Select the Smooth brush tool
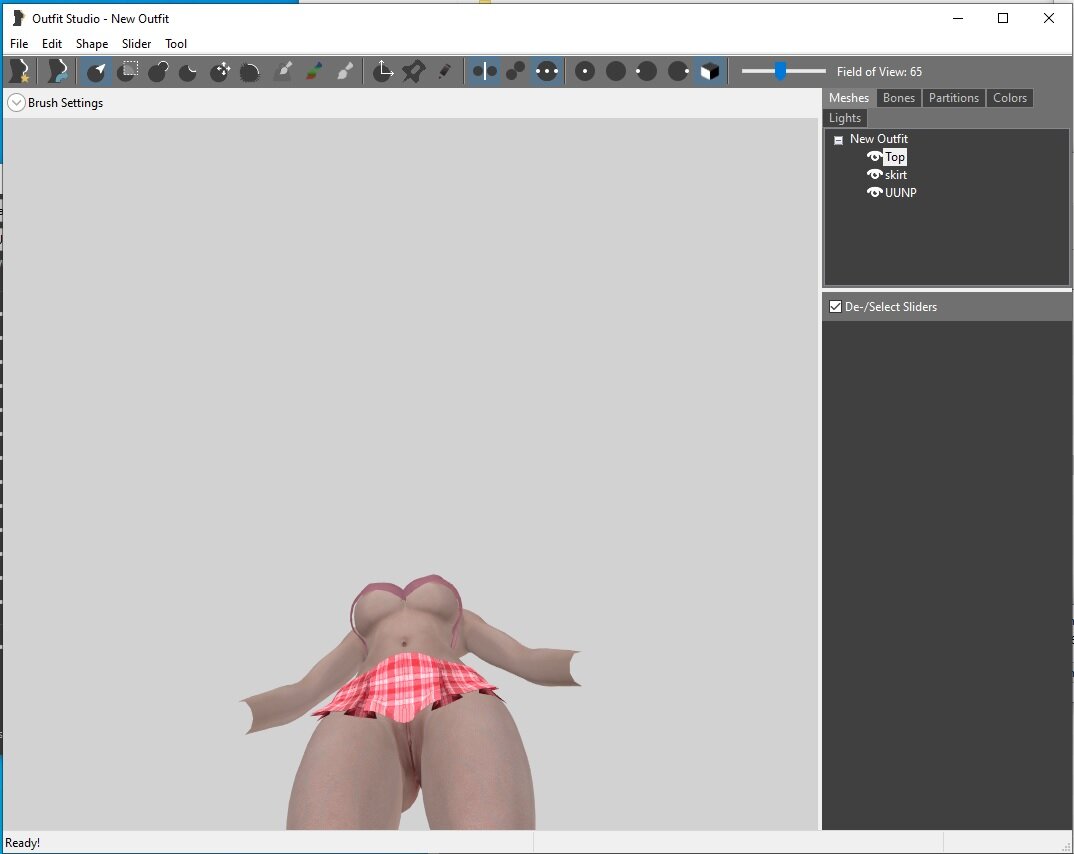1074x854 pixels. (250, 71)
